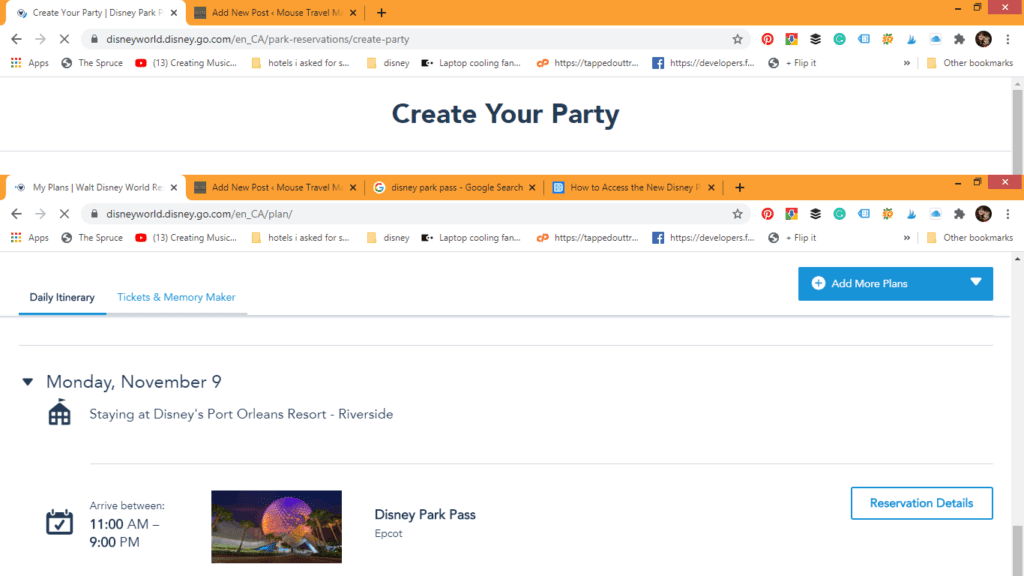Open Other bookmarks folder in front window
Viewport: 1024px width, 576px height.
pos(970,238)
